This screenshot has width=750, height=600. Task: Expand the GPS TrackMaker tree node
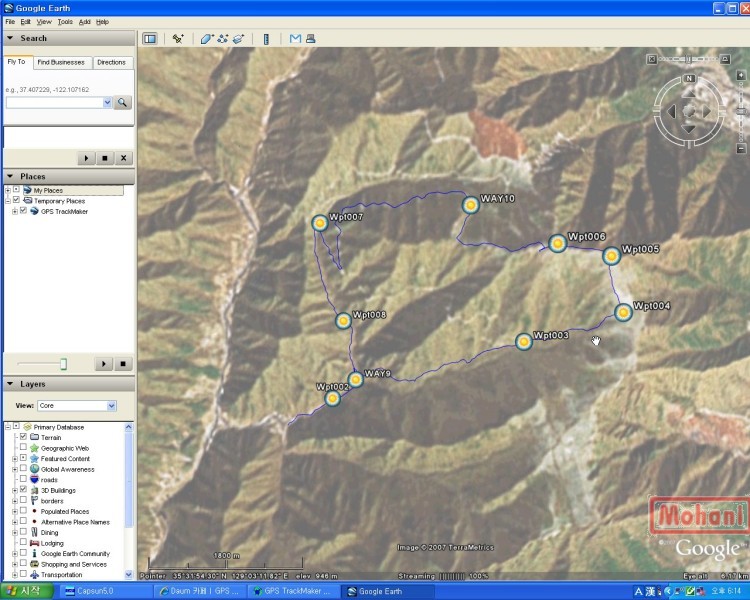click(x=15, y=211)
